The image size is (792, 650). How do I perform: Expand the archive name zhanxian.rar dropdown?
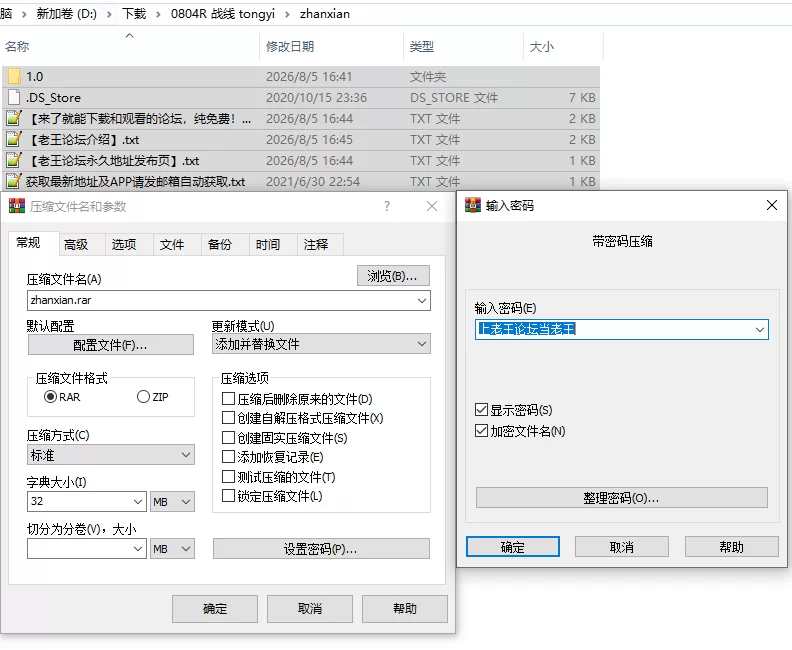(x=422, y=301)
